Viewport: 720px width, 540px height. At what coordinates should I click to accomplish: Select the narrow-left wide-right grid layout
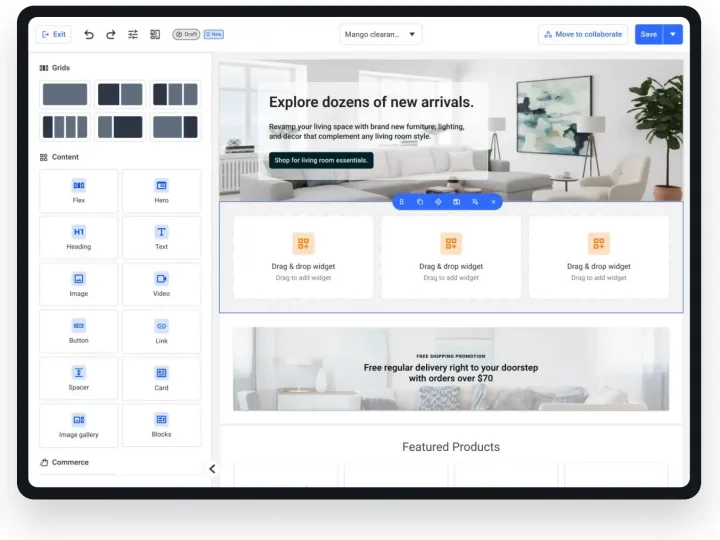[120, 127]
